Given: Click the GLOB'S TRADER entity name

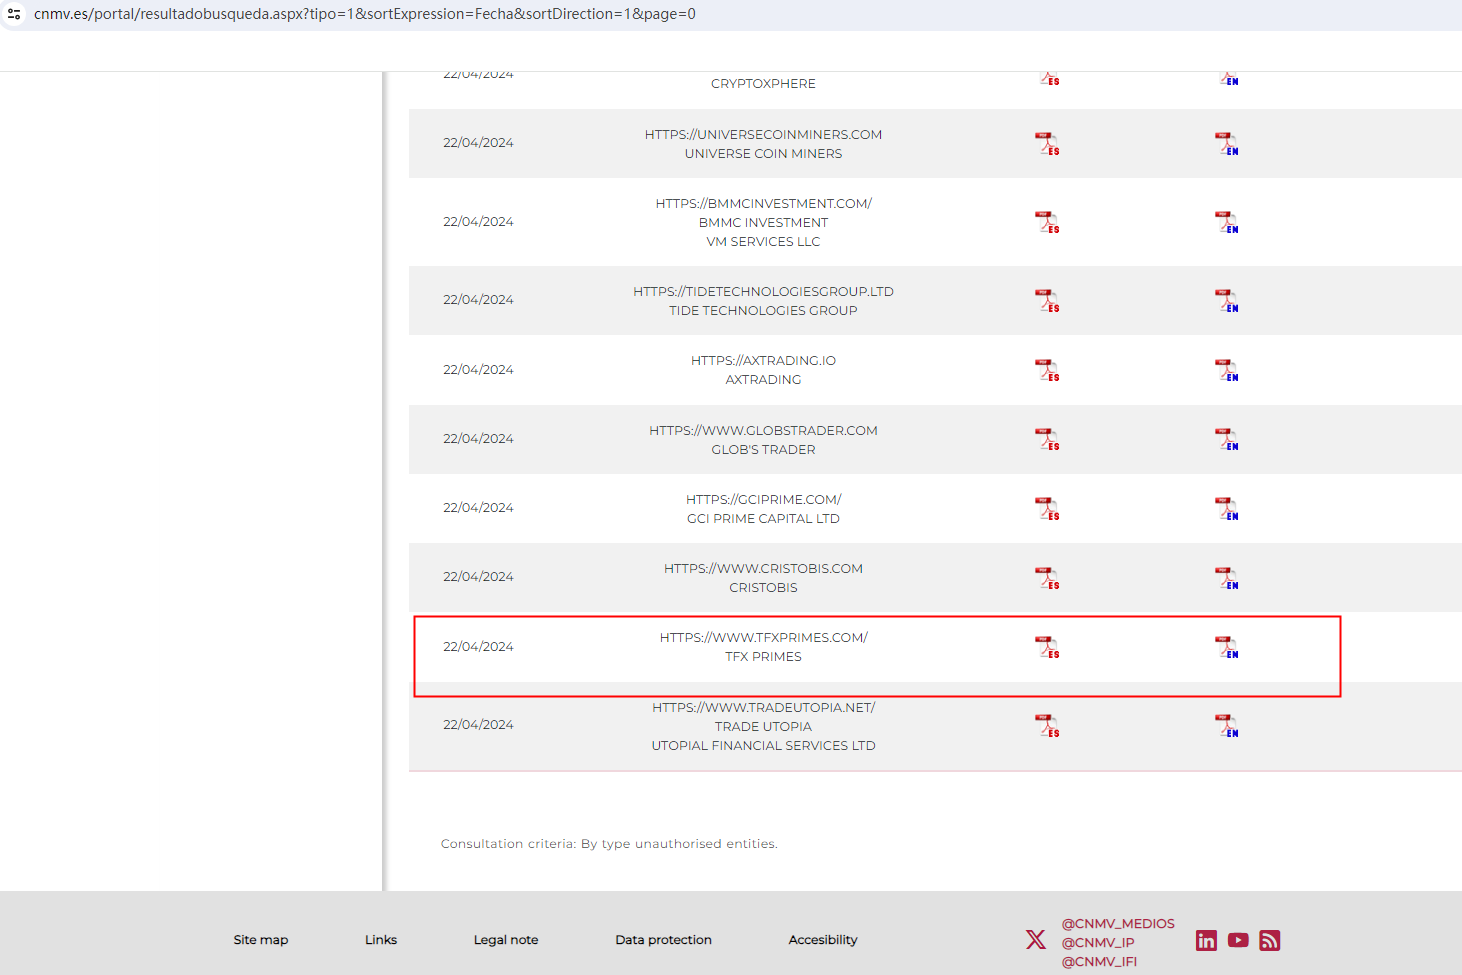Looking at the screenshot, I should (763, 450).
